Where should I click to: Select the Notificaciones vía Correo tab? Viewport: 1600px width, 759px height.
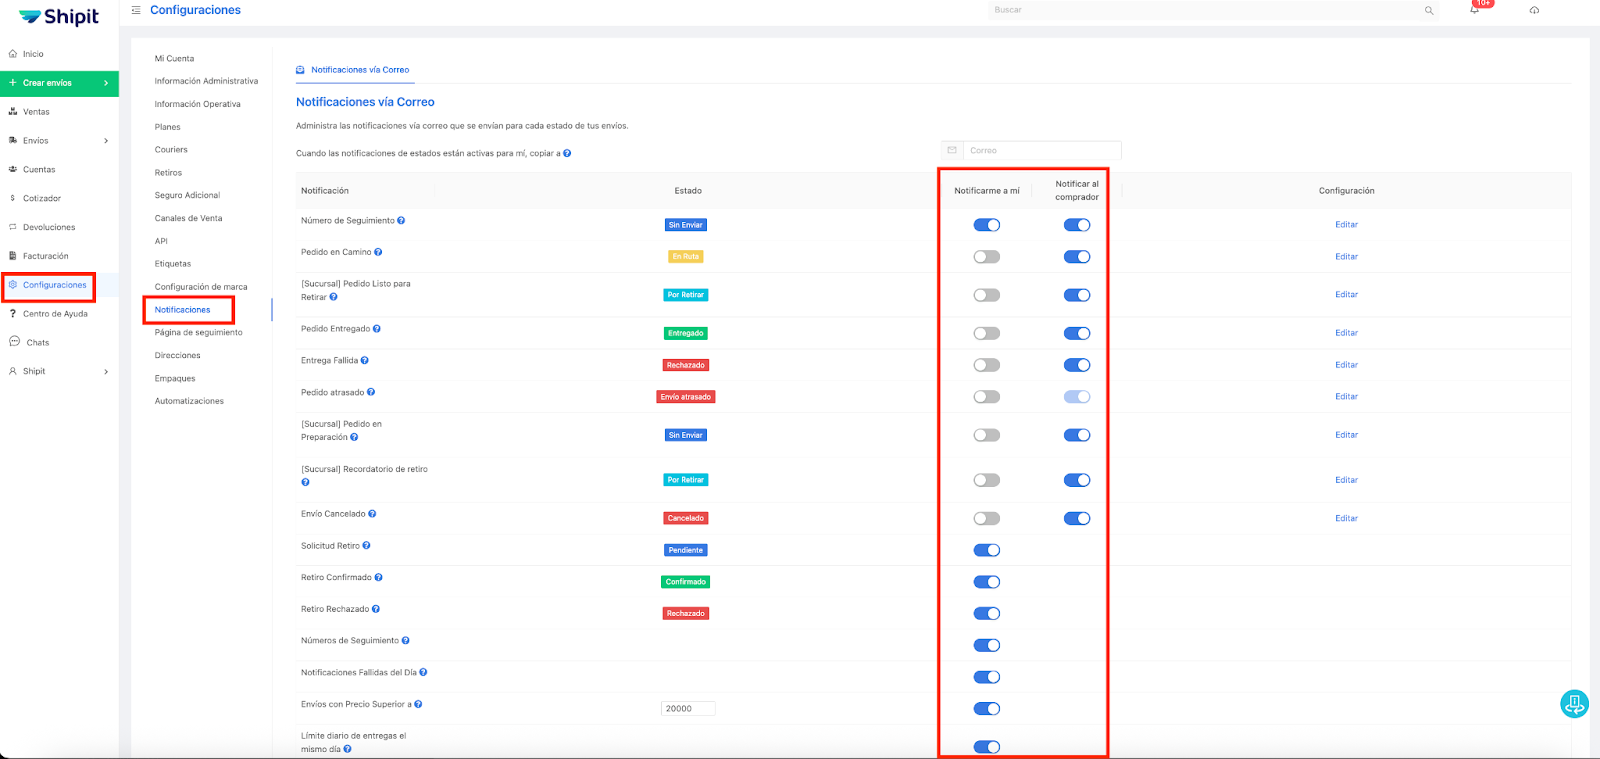(359, 70)
